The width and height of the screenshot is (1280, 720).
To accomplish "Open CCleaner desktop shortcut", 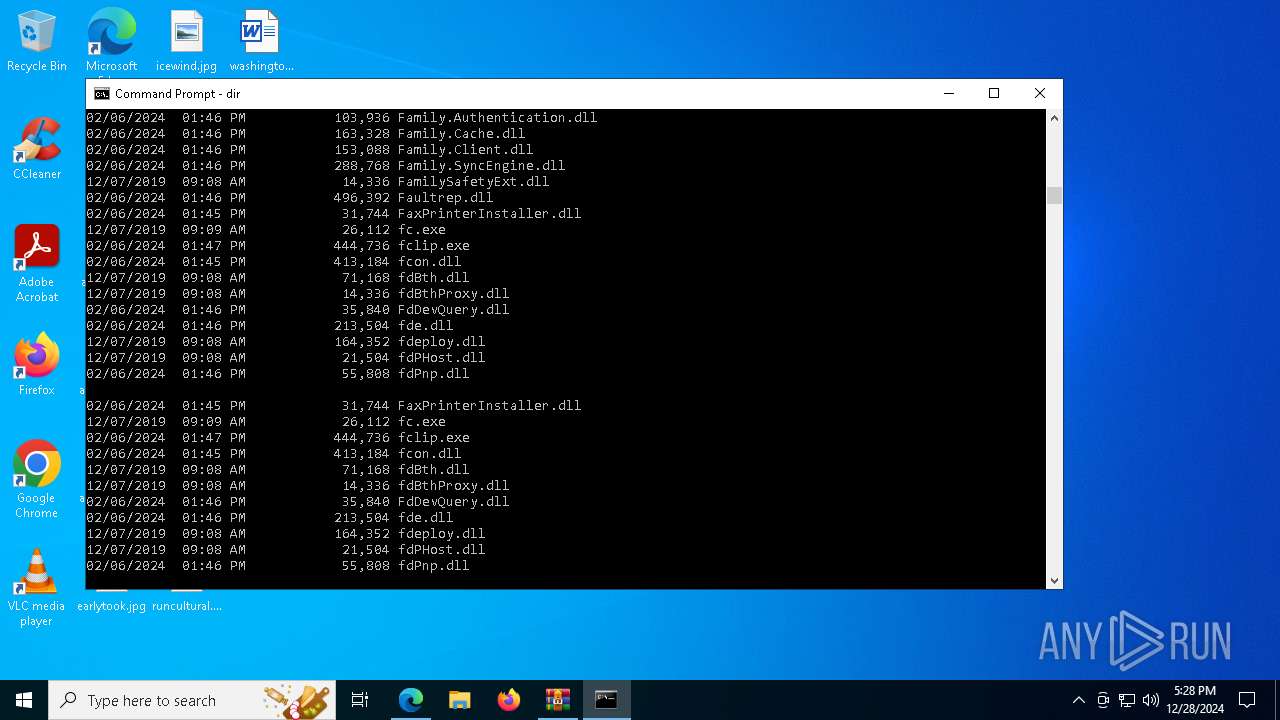I will [x=37, y=149].
